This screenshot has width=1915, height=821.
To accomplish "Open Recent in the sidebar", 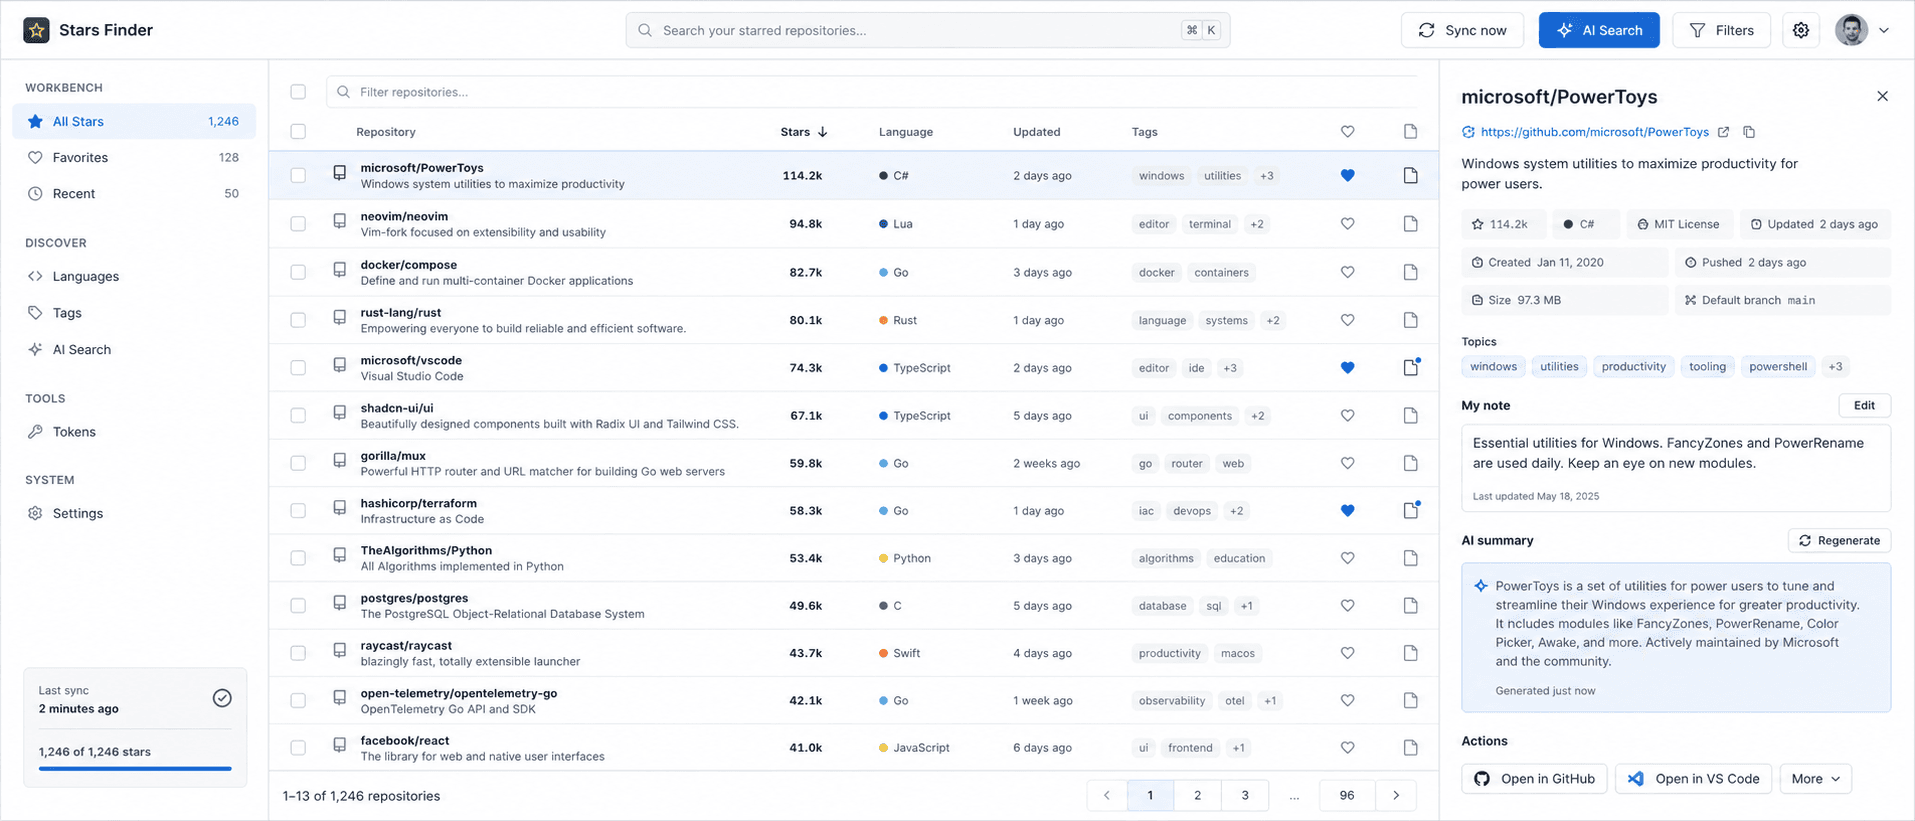I will pyautogui.click(x=134, y=193).
